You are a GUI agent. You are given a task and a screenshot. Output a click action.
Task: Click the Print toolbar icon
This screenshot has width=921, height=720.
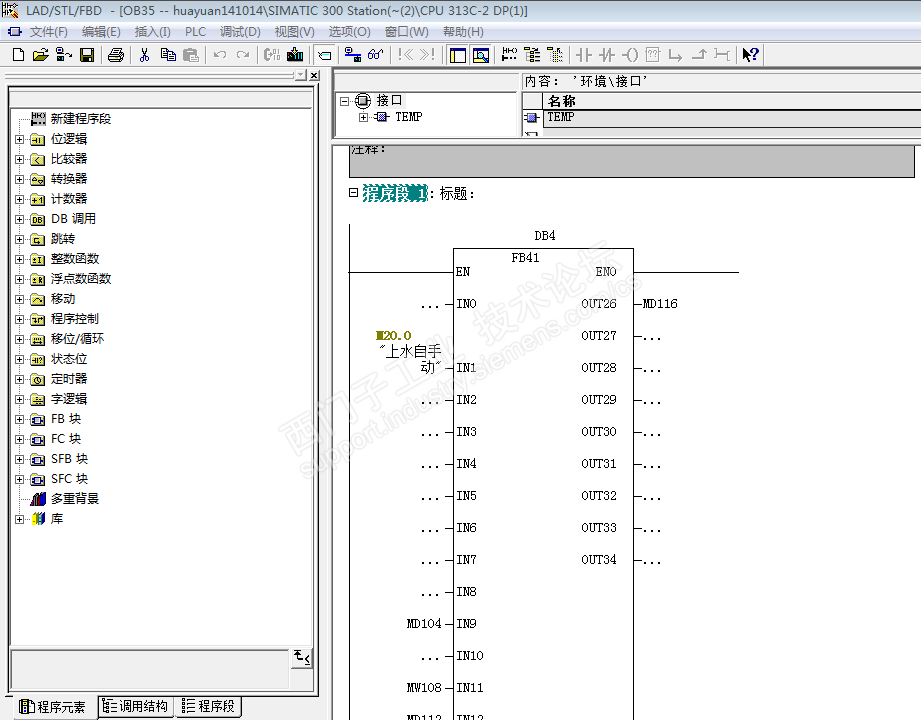click(115, 55)
